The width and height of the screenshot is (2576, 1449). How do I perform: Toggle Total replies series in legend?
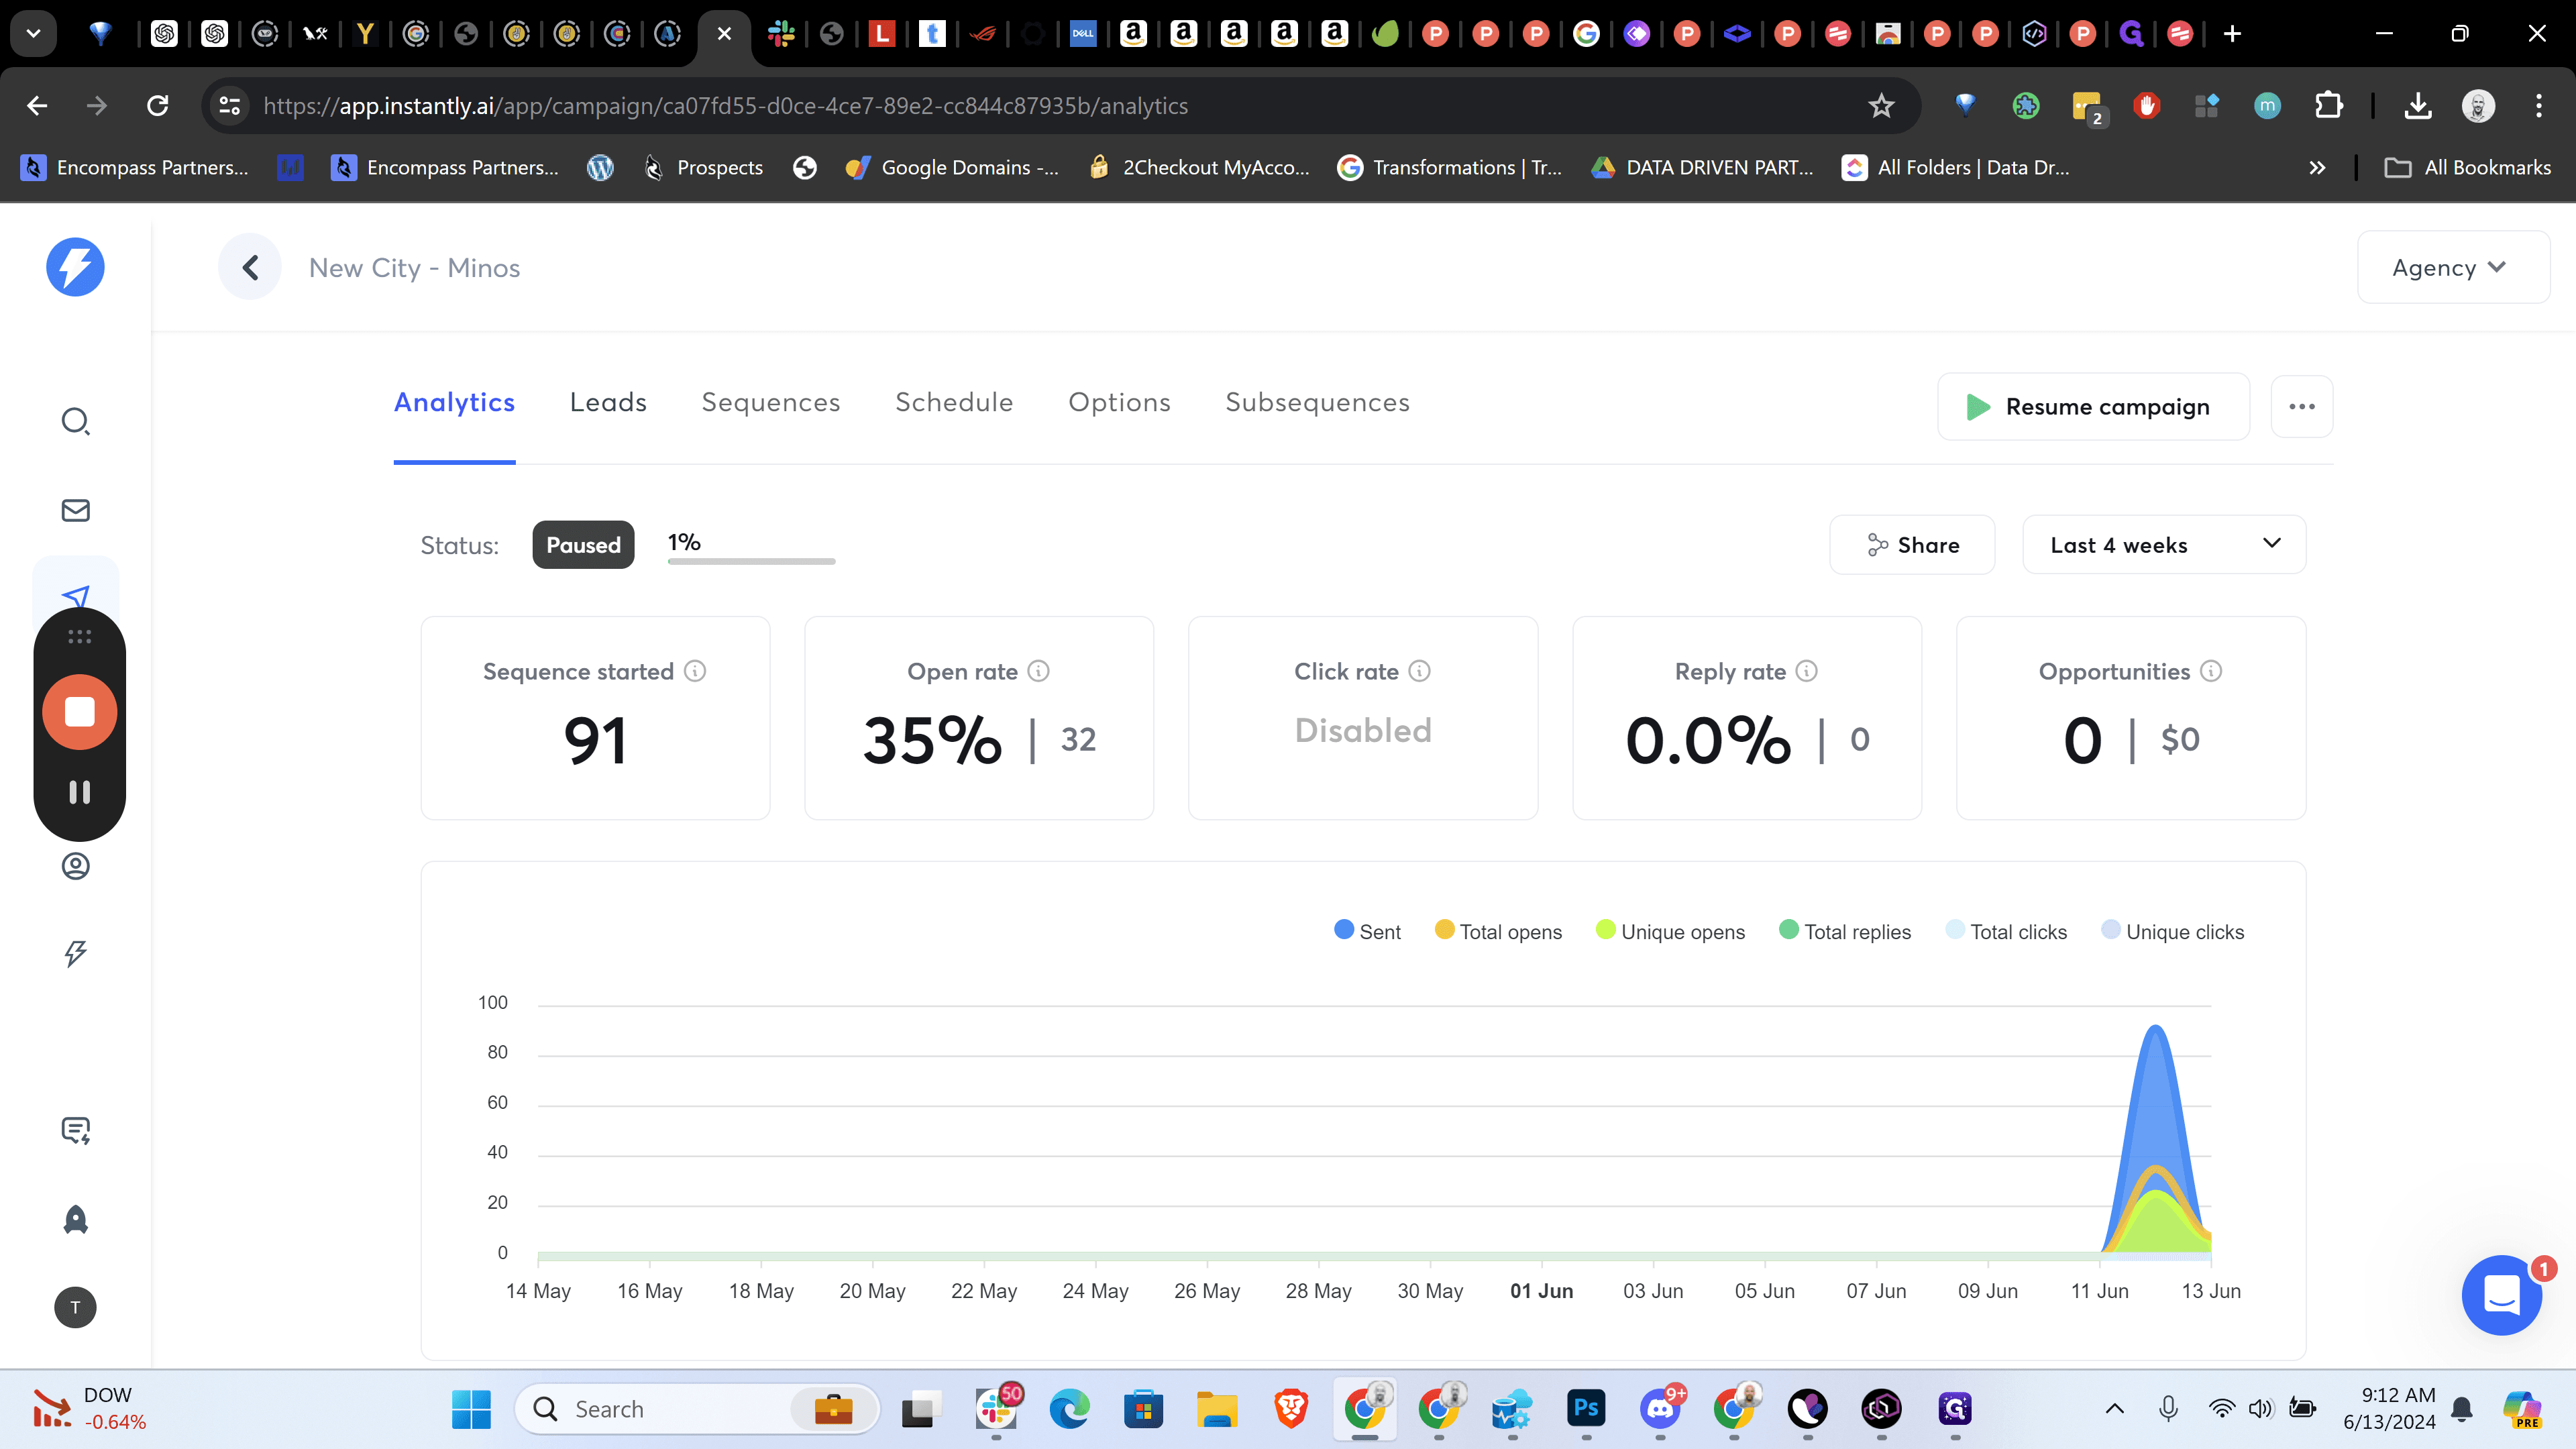[1845, 931]
